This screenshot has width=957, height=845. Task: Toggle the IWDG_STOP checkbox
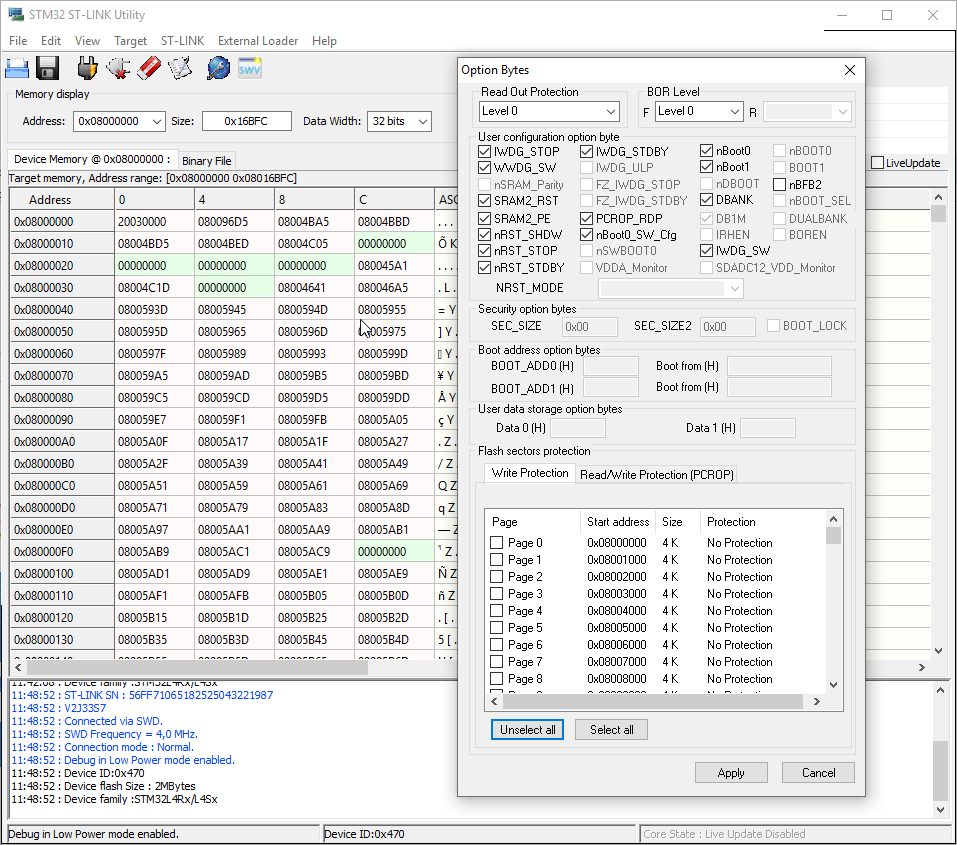tap(485, 151)
